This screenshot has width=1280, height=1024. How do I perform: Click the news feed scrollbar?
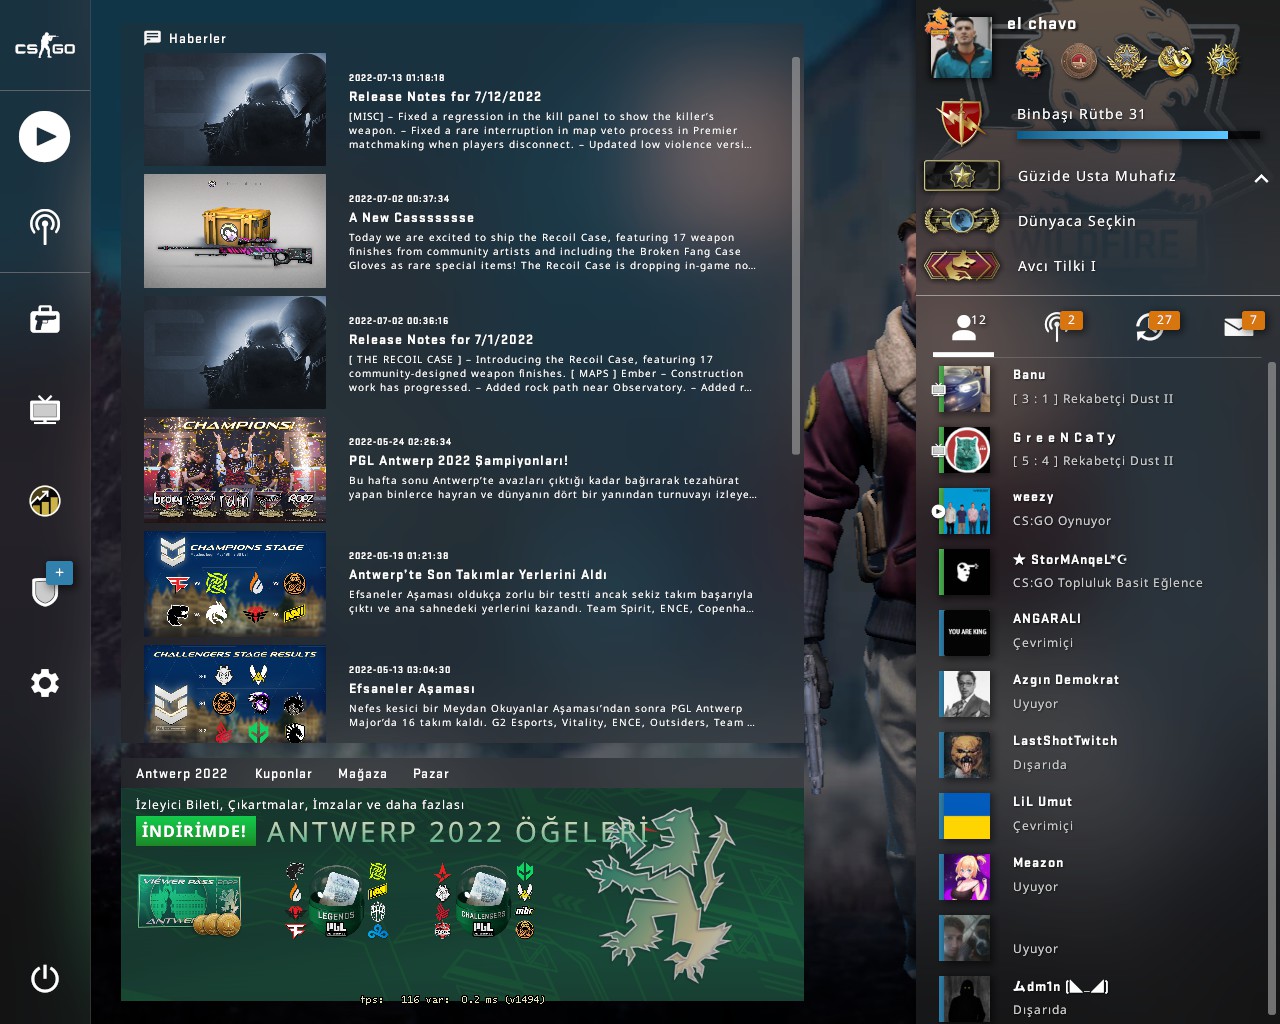tap(796, 254)
